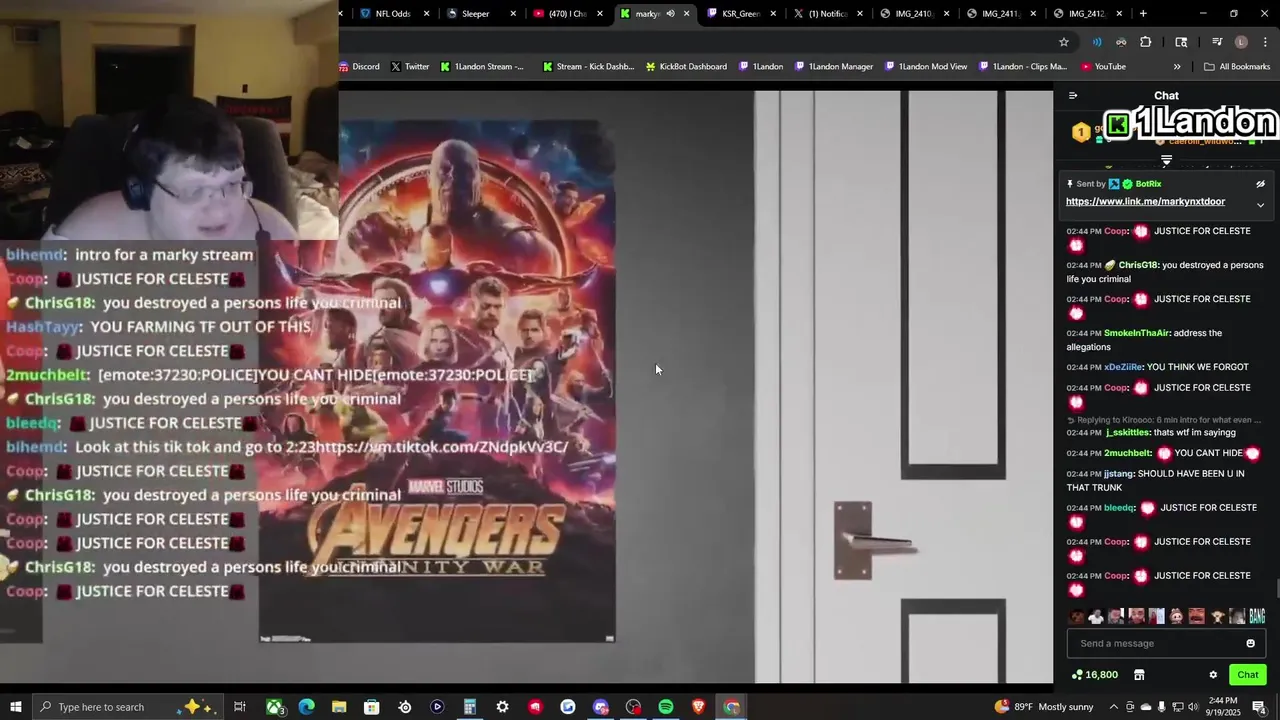Open Task View in the taskbar
Image resolution: width=1280 pixels, height=720 pixels.
(240, 707)
